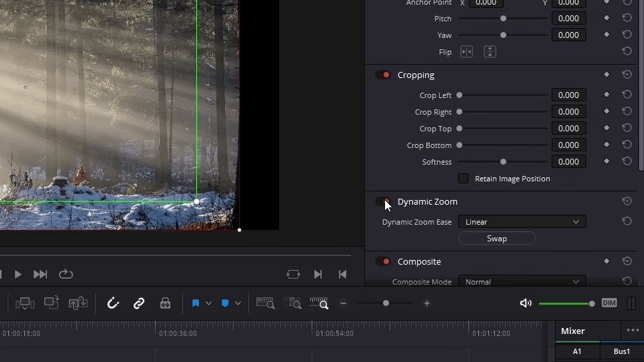Play the timeline forward
Image resolution: width=644 pixels, height=362 pixels.
pos(18,274)
